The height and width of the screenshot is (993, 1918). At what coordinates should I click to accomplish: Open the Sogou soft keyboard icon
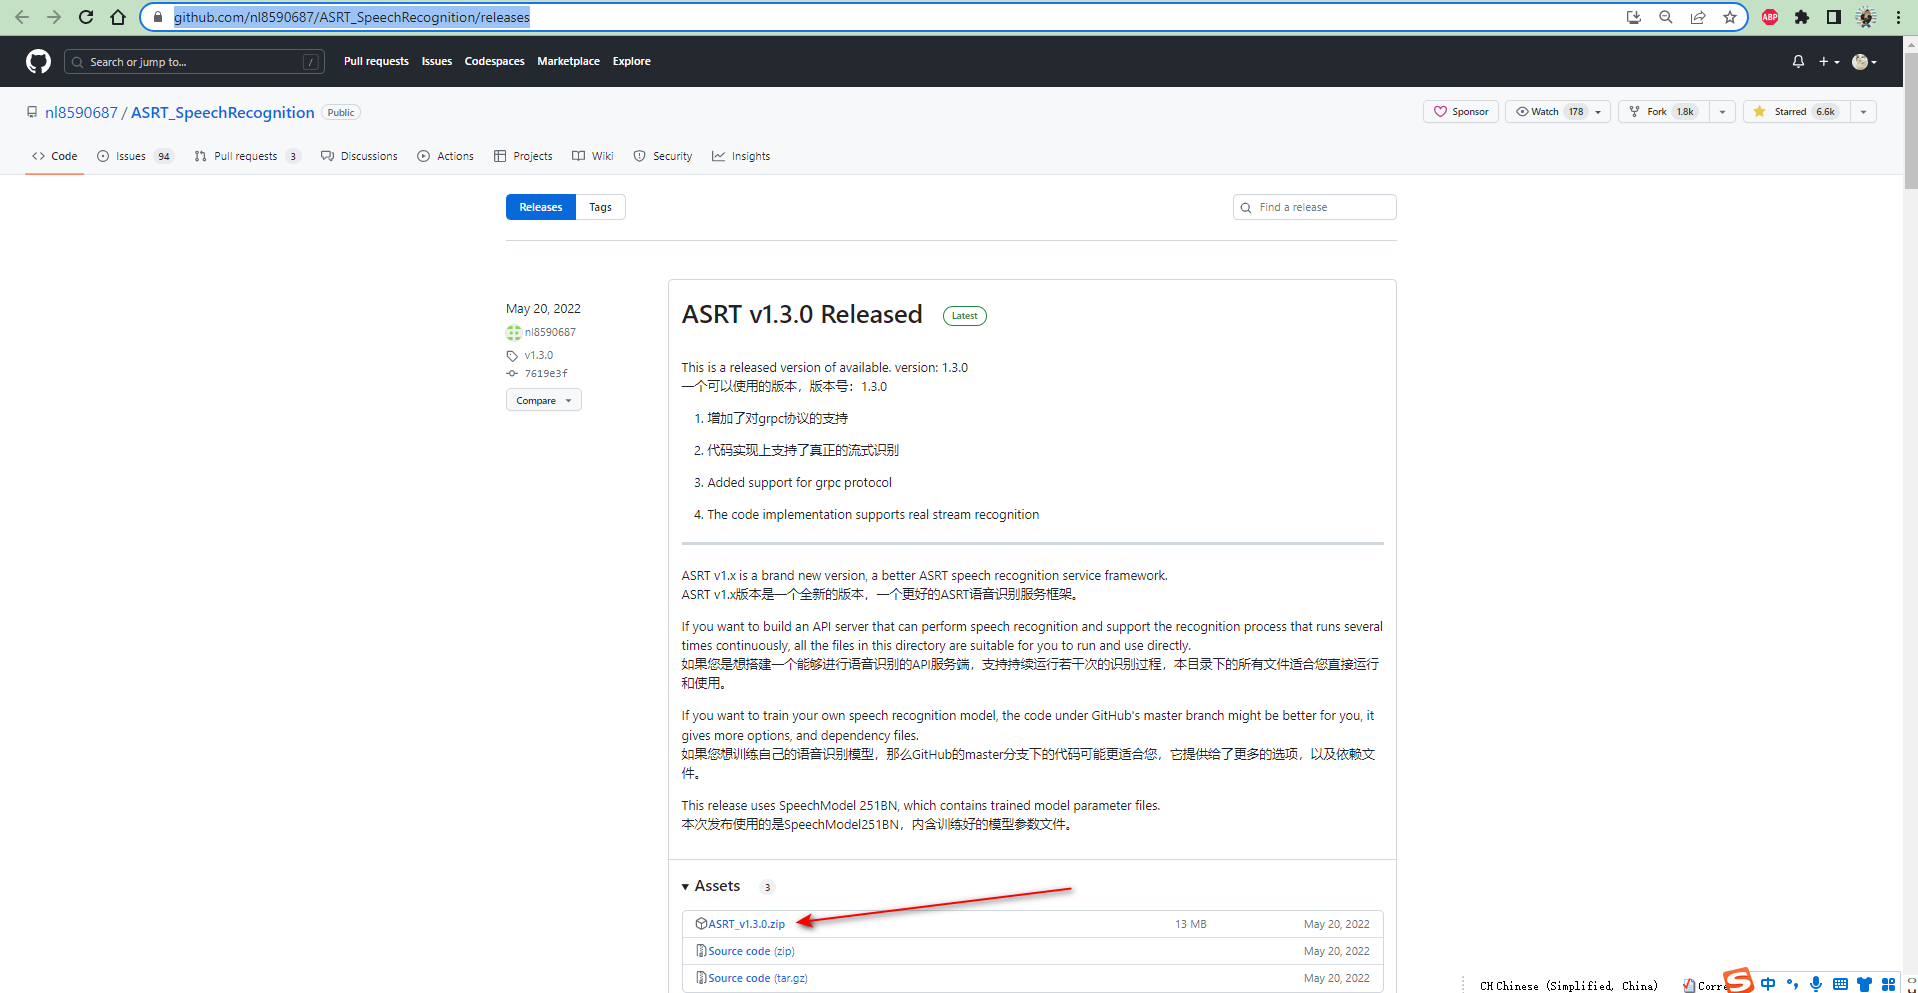click(1840, 984)
